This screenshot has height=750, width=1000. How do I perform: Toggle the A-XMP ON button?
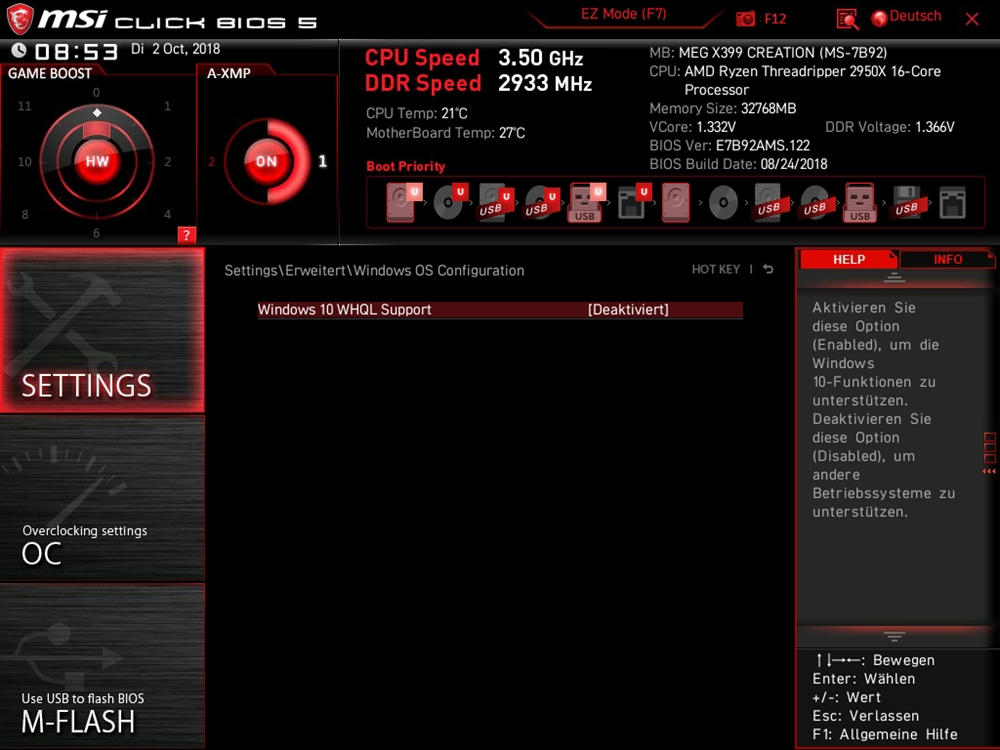[266, 161]
